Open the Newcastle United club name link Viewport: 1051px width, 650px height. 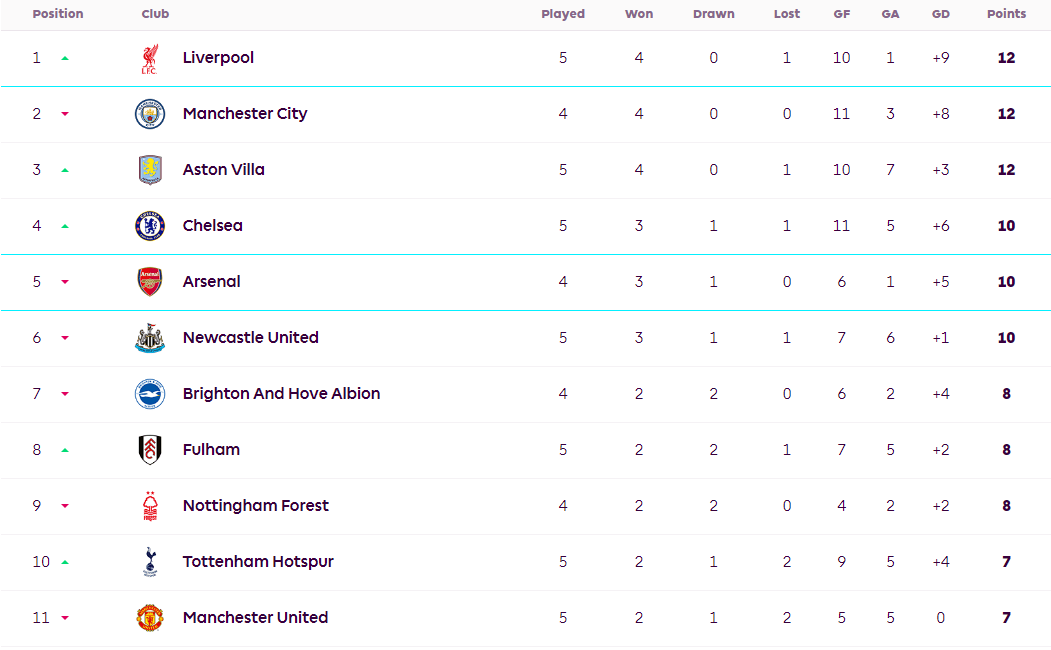(250, 338)
